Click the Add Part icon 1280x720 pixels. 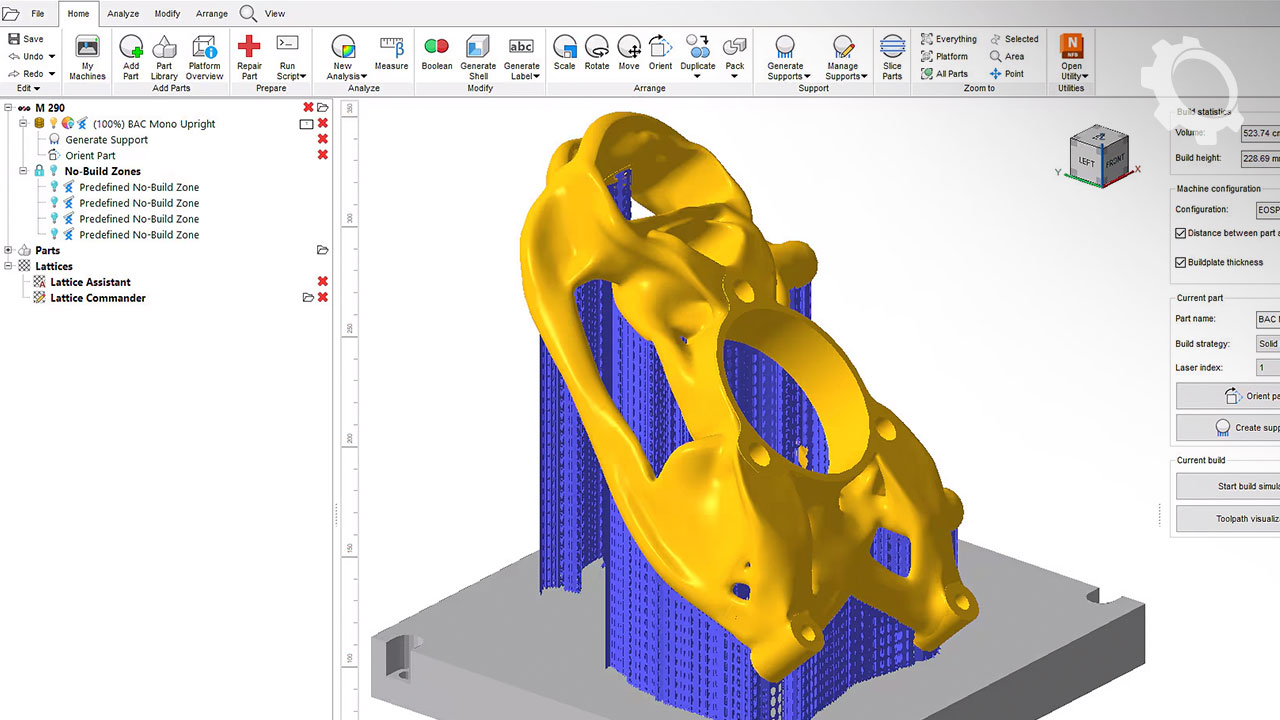coord(131,52)
